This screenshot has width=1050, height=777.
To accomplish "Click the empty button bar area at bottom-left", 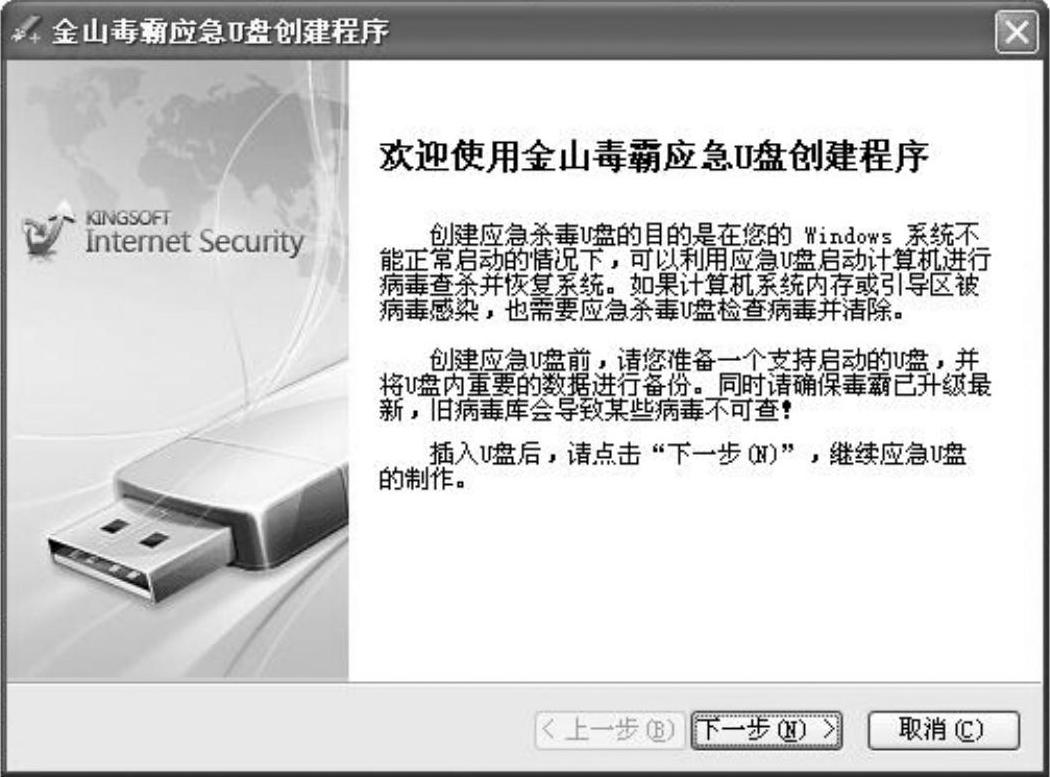I will tap(268, 729).
